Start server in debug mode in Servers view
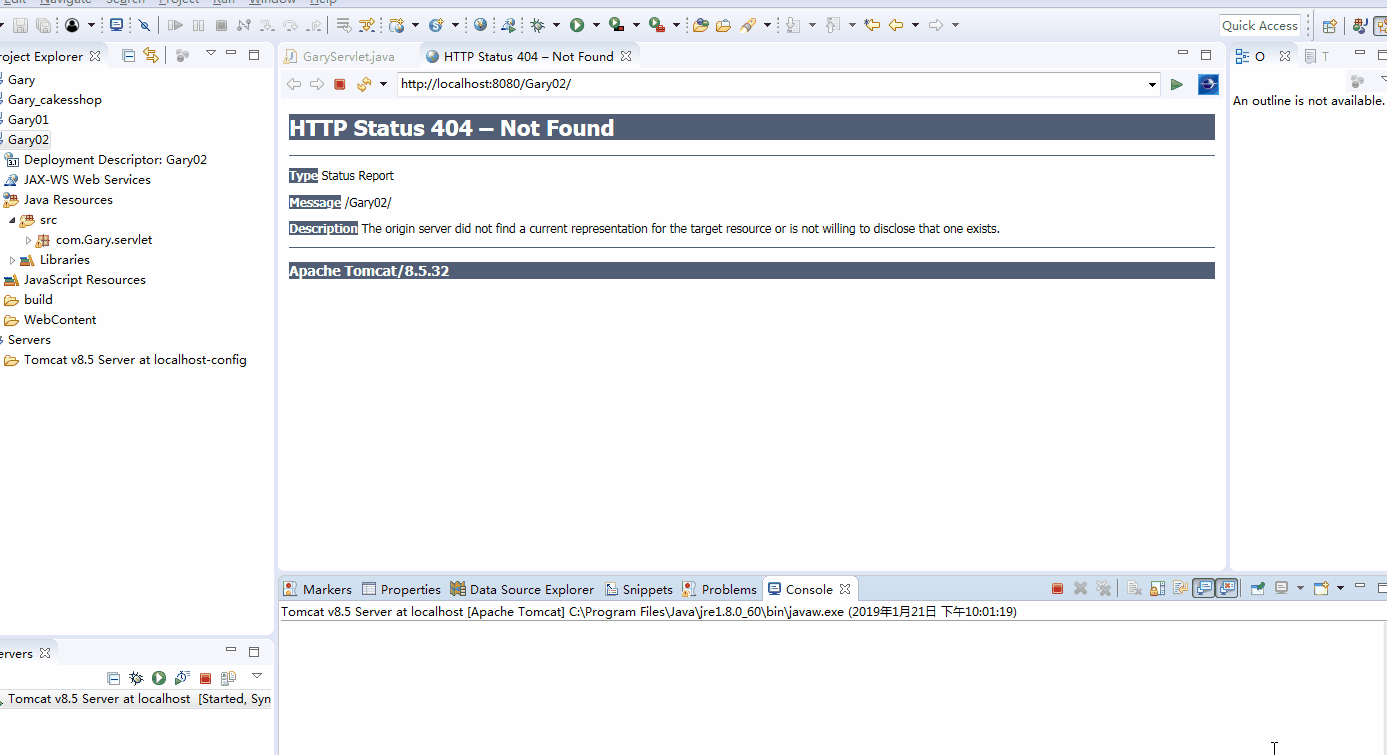Viewport: 1387px width, 755px height. tap(136, 678)
